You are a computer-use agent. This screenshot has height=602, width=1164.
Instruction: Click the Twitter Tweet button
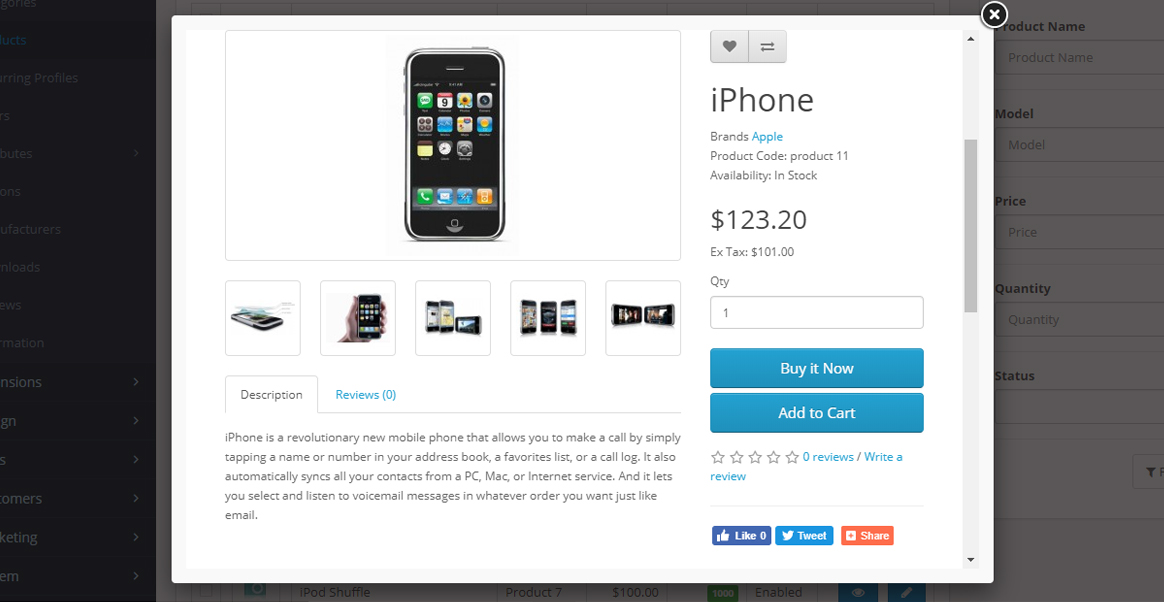click(x=804, y=536)
